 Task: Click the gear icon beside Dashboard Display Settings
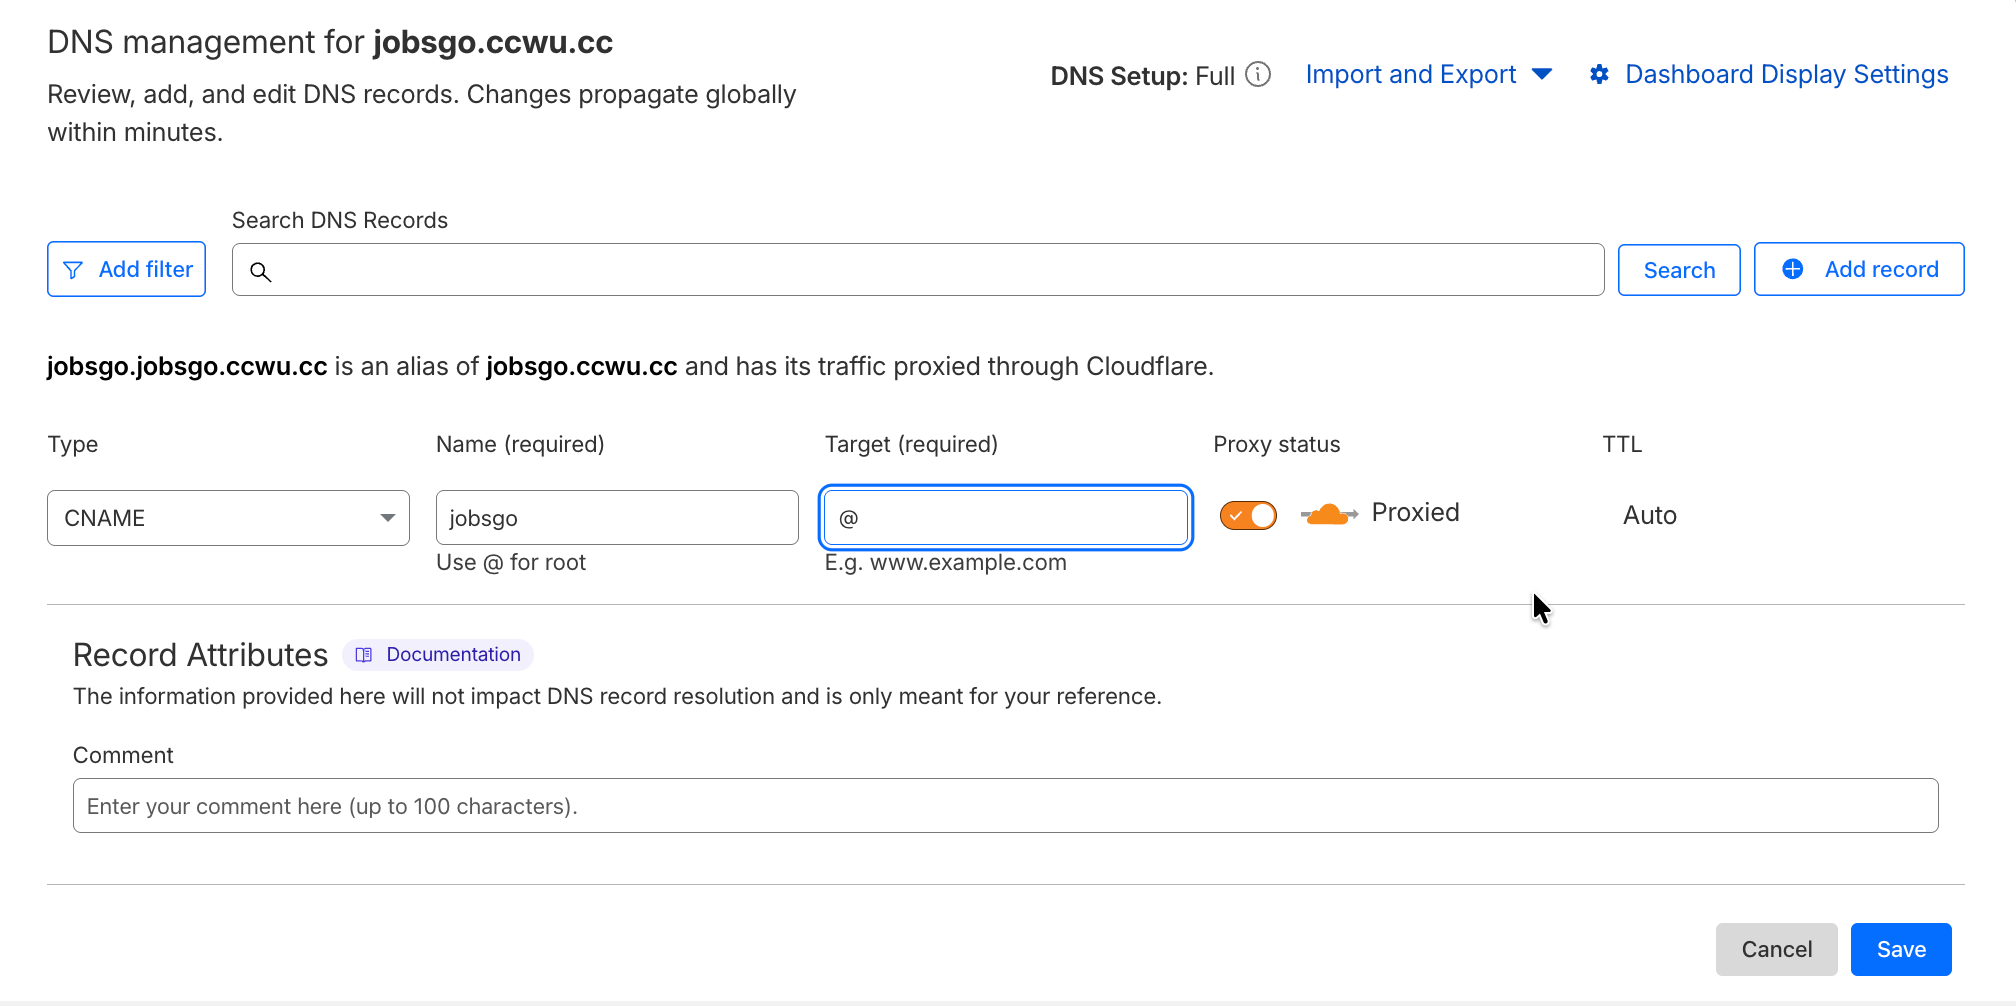(x=1599, y=75)
